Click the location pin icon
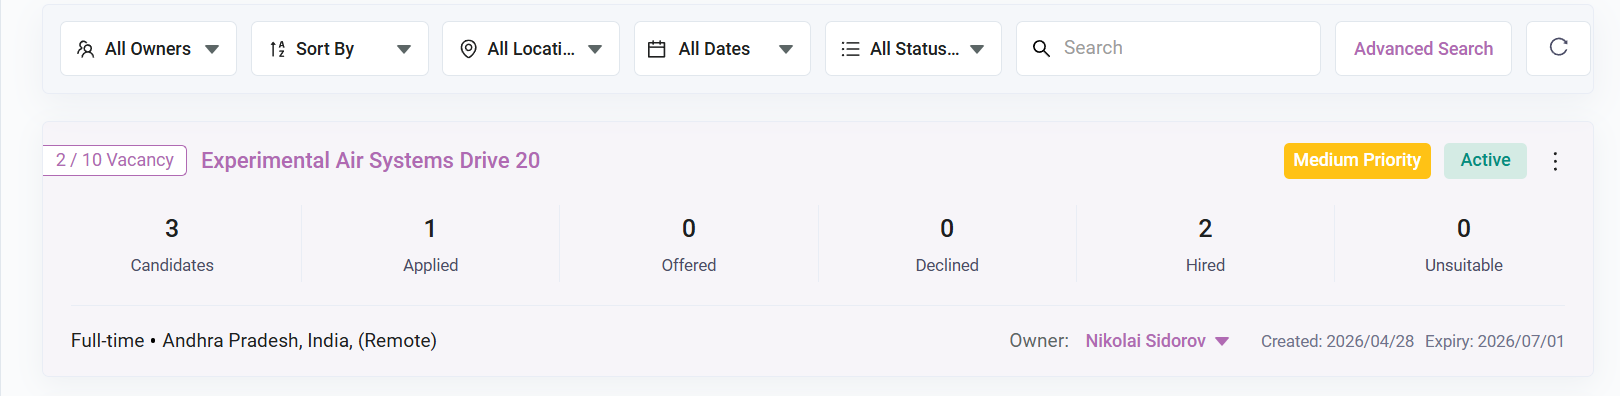1620x396 pixels. 468,49
